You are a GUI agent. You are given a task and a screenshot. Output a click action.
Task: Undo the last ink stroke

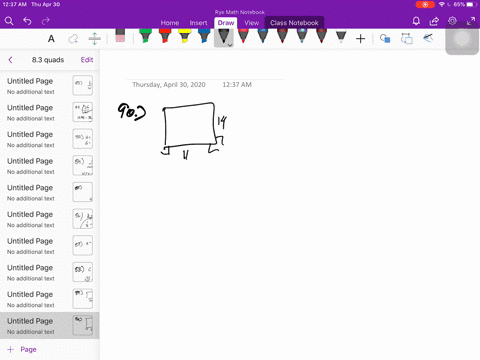(x=27, y=21)
